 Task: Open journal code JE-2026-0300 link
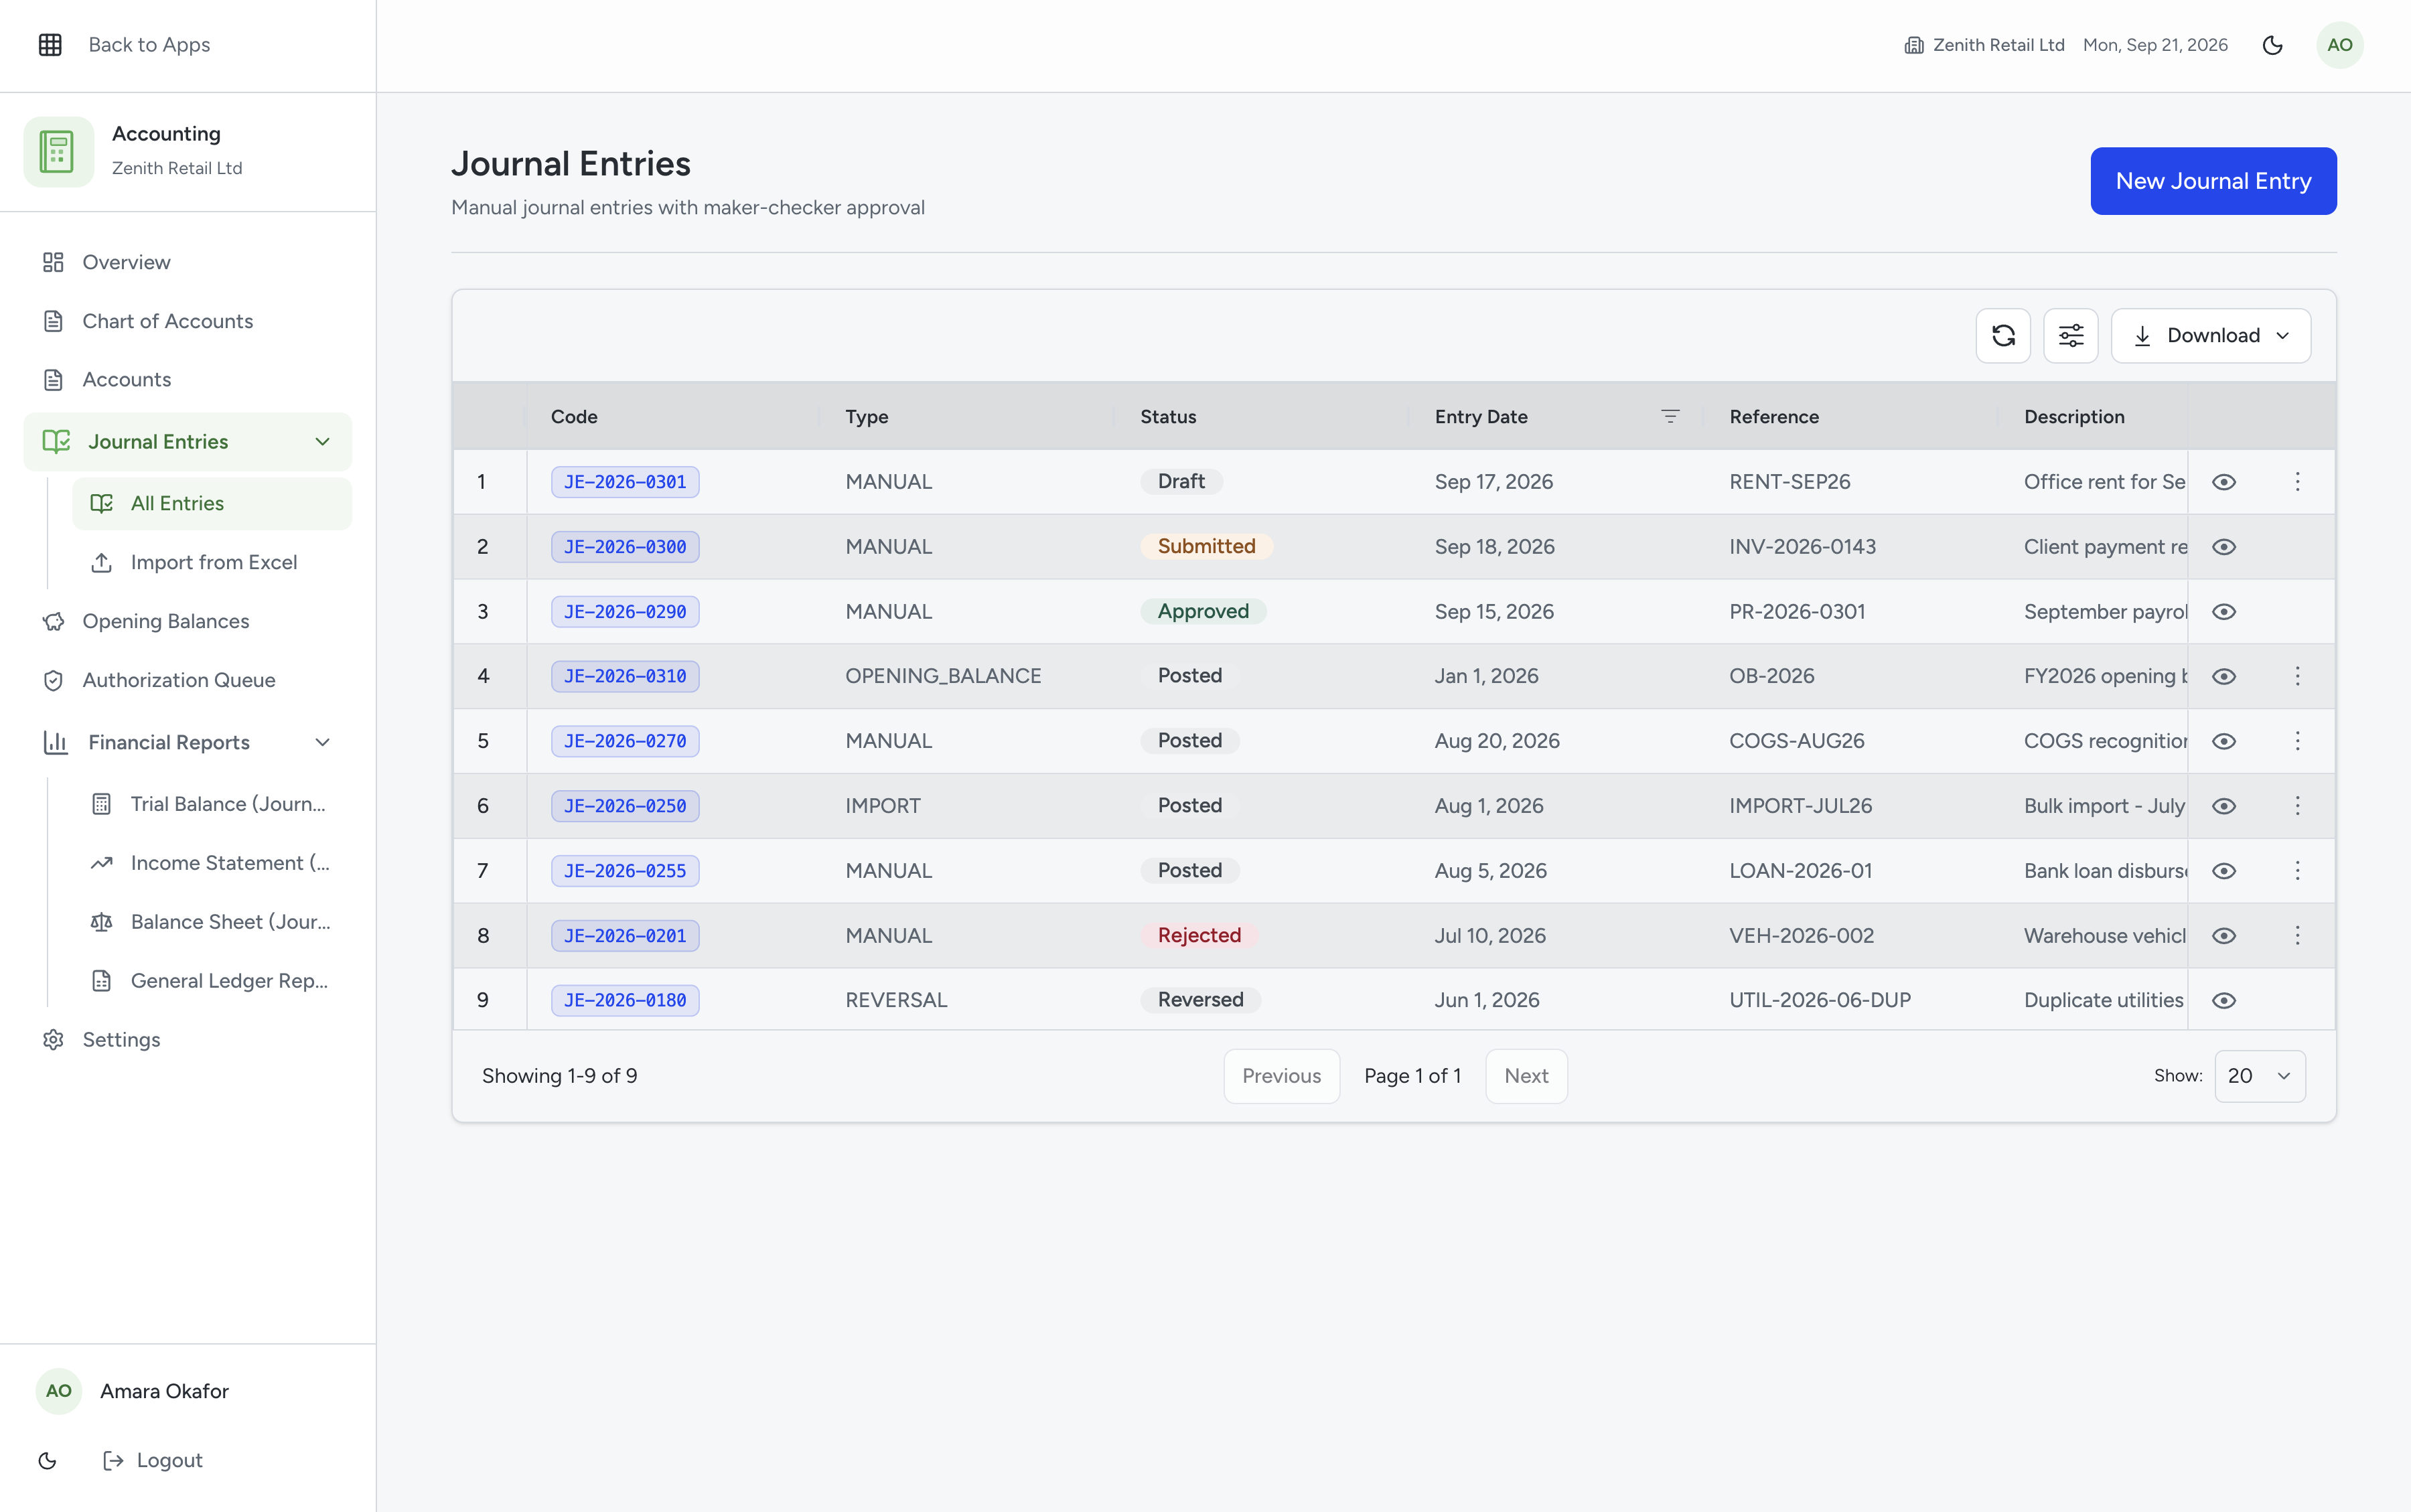pyautogui.click(x=625, y=547)
